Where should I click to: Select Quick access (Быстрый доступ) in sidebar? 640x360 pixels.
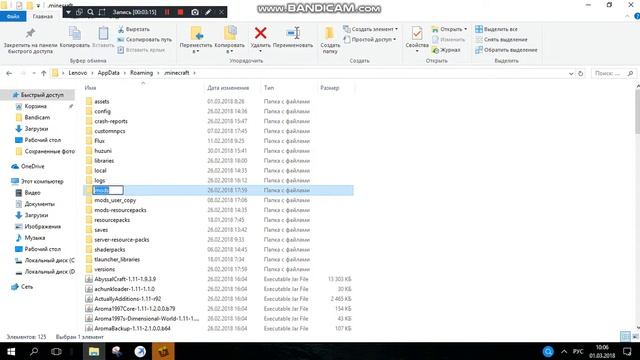[x=38, y=95]
